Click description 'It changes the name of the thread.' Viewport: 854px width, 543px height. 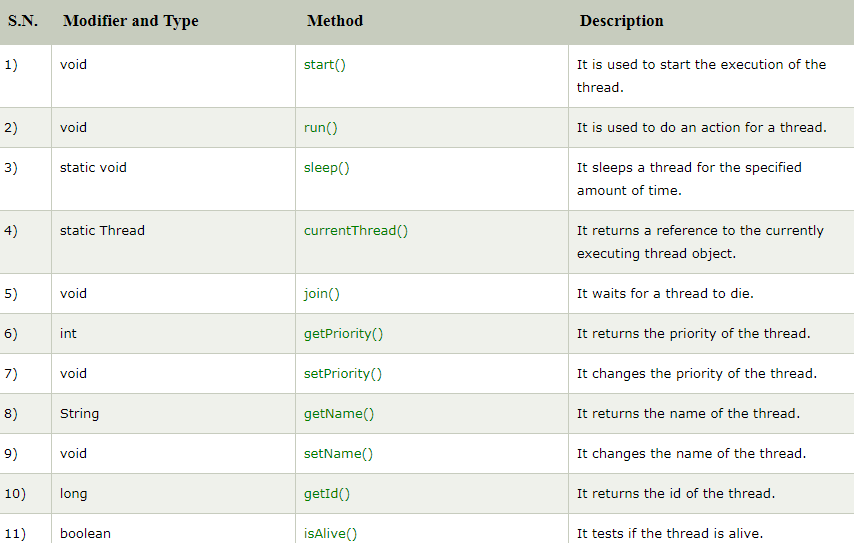click(x=691, y=454)
